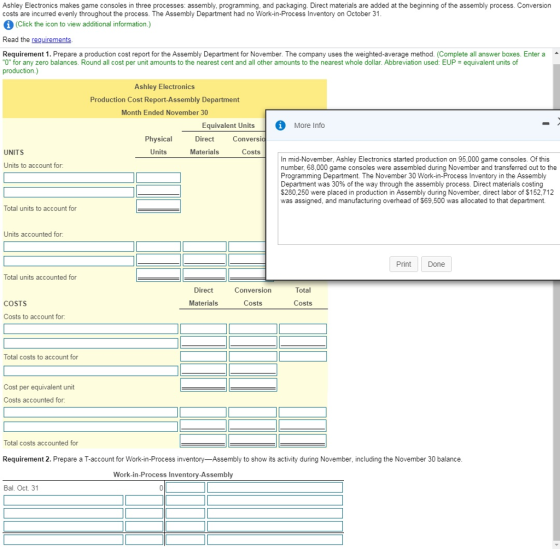Open the requirements link
The image size is (560, 549).
(x=51, y=40)
